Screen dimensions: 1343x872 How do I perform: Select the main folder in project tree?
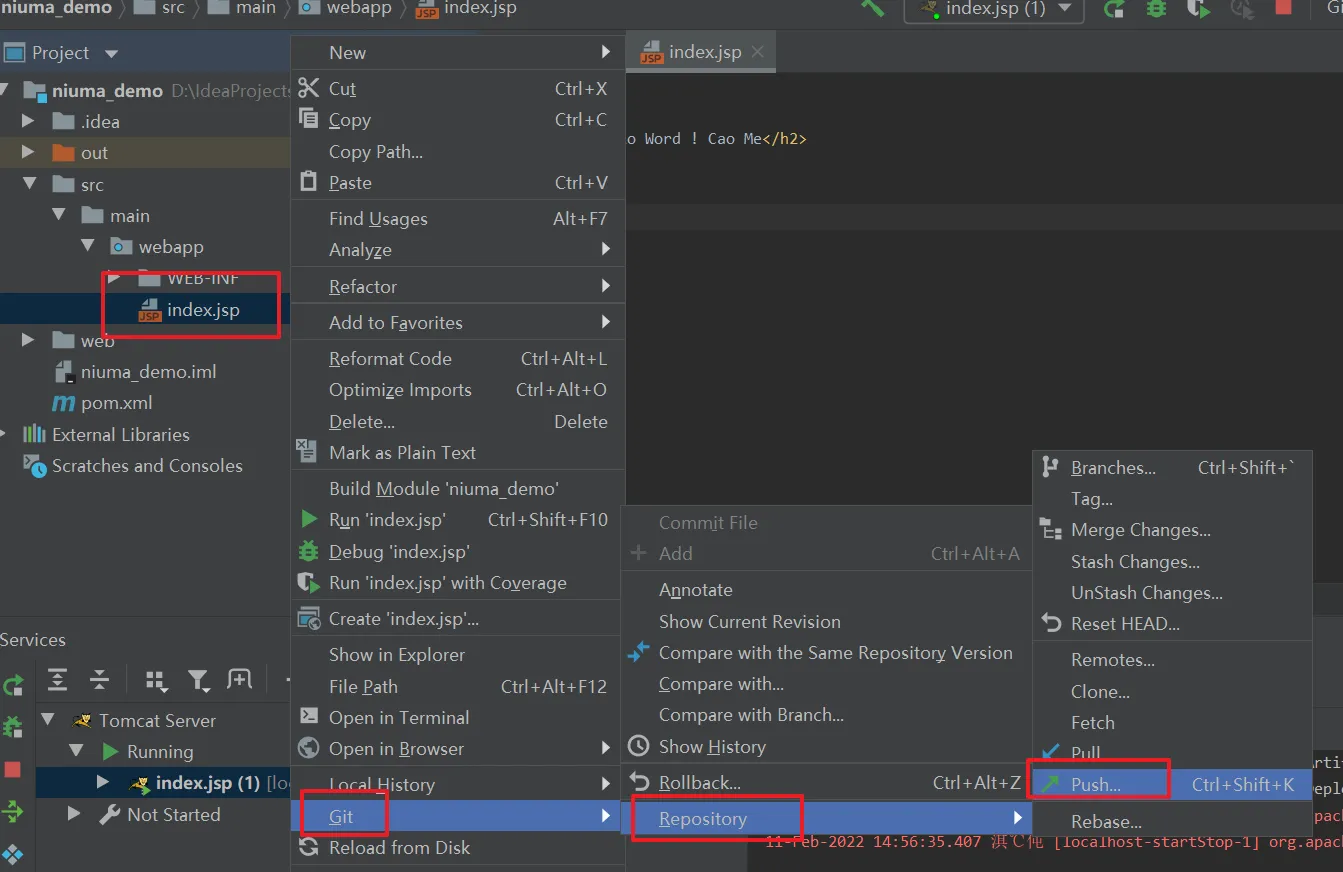(x=129, y=215)
